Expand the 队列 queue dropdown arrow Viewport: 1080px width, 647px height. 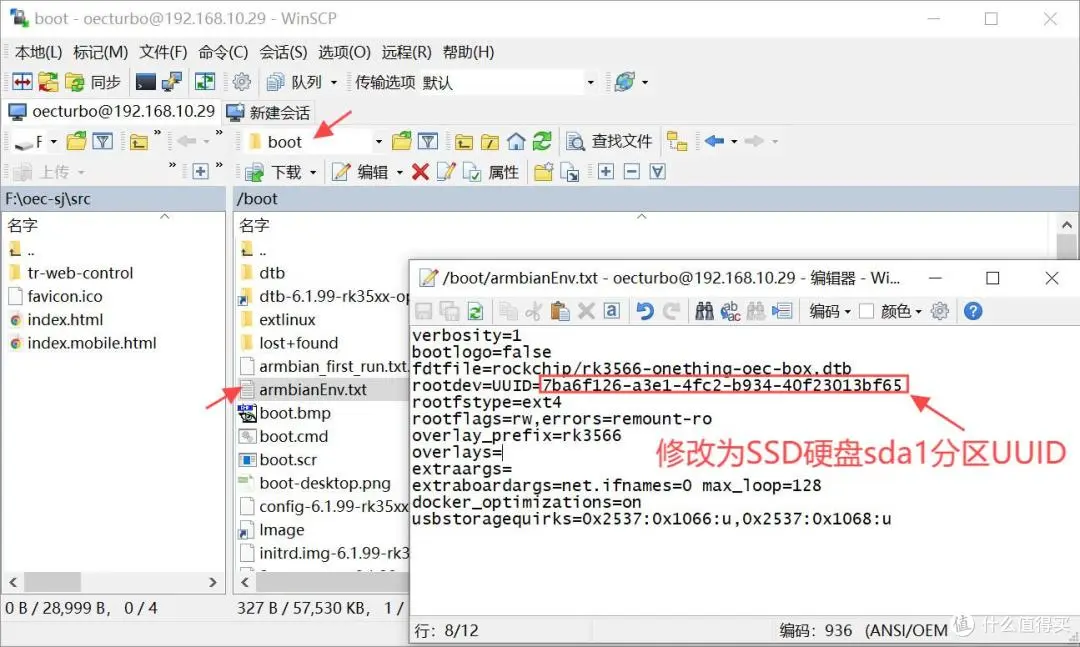click(334, 82)
